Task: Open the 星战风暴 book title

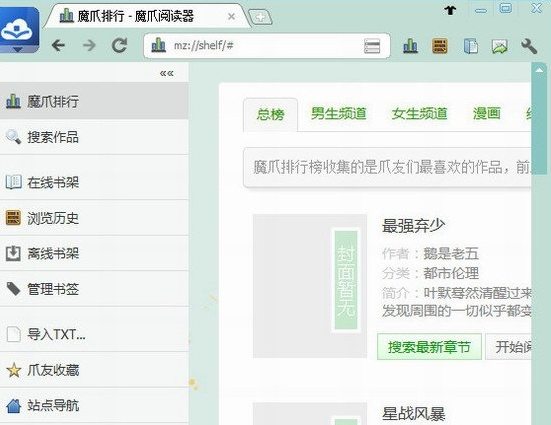Action: [413, 414]
